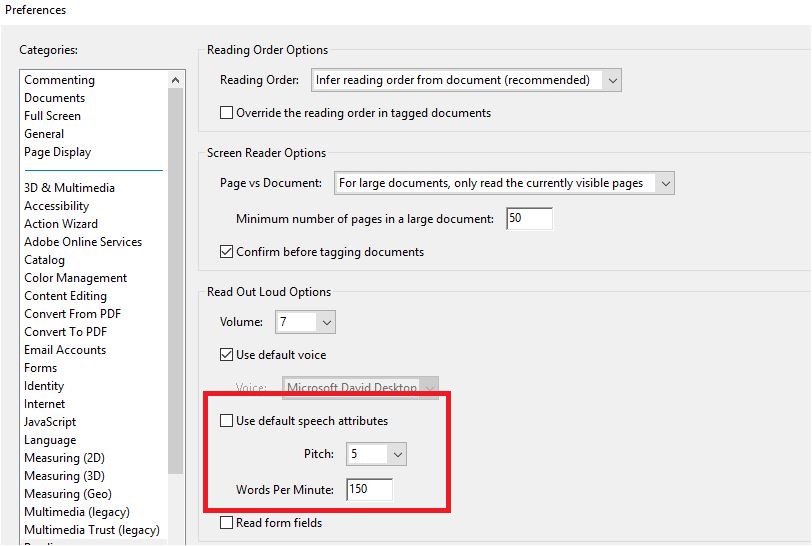Image resolution: width=812 pixels, height=546 pixels.
Task: Select the Content Editing category
Action: 65,296
